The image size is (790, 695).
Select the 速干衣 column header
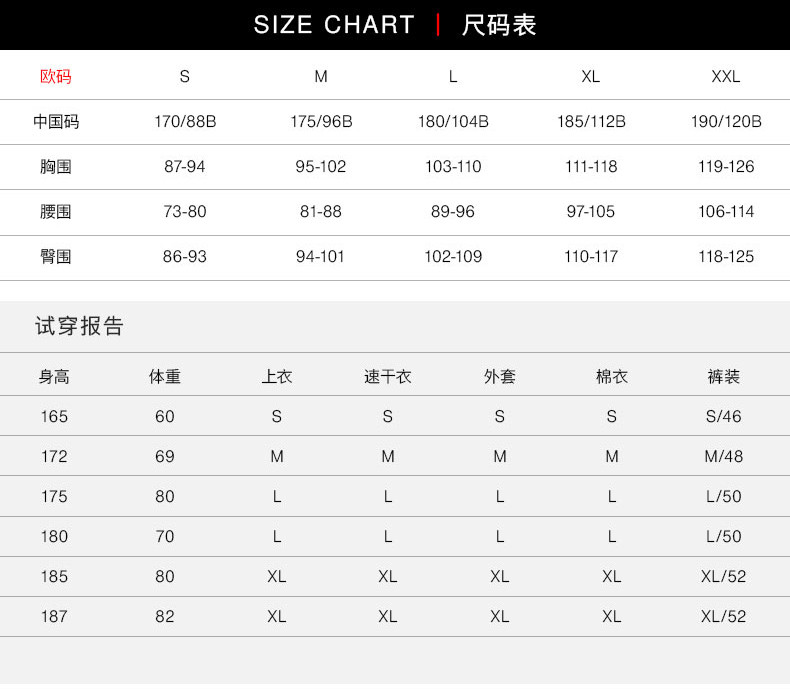coord(388,377)
